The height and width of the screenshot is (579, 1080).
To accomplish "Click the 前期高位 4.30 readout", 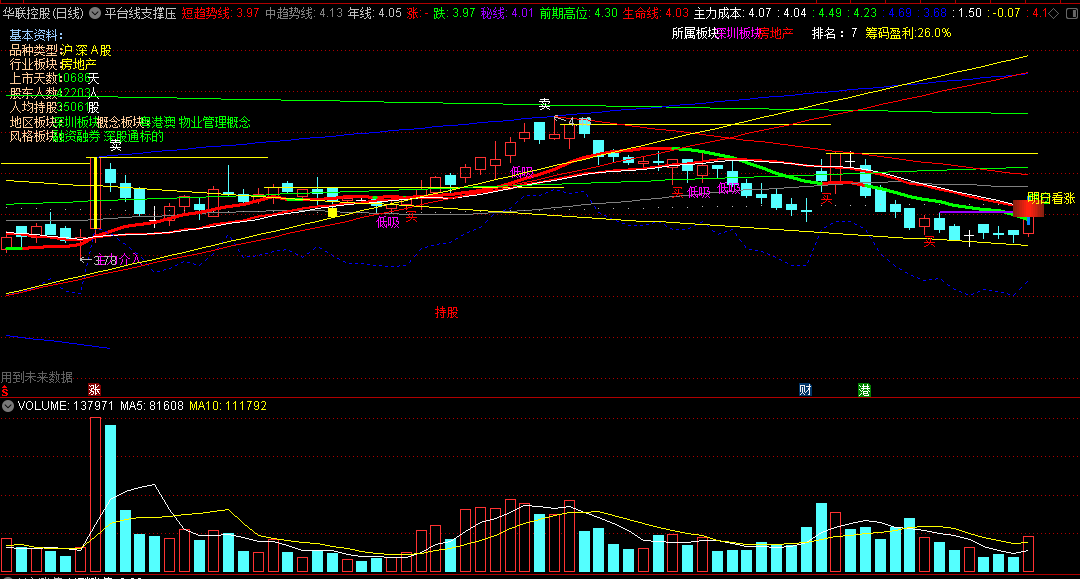I will point(579,13).
